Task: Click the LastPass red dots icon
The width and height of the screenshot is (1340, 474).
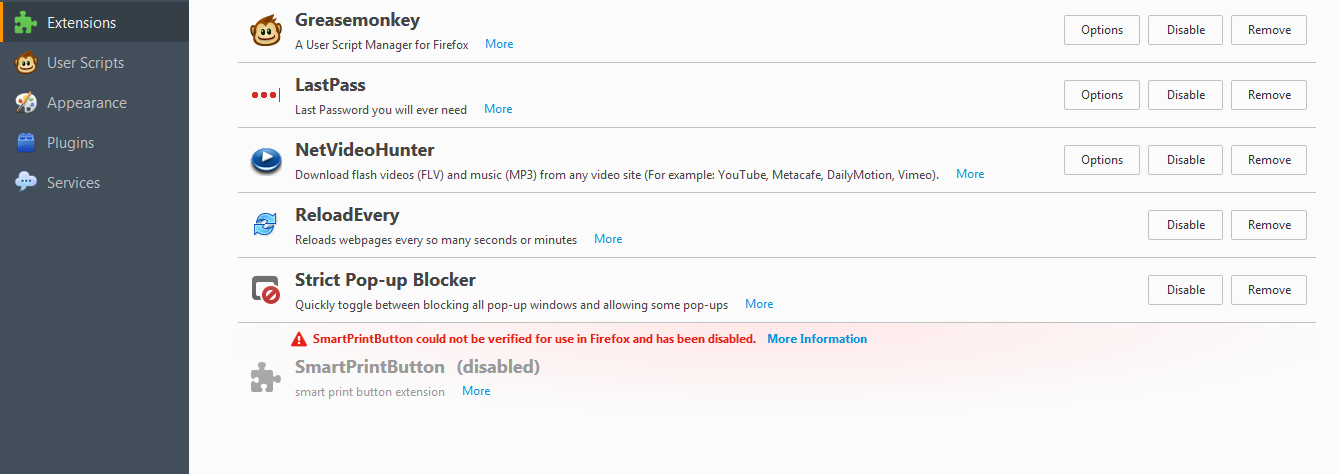Action: click(265, 95)
